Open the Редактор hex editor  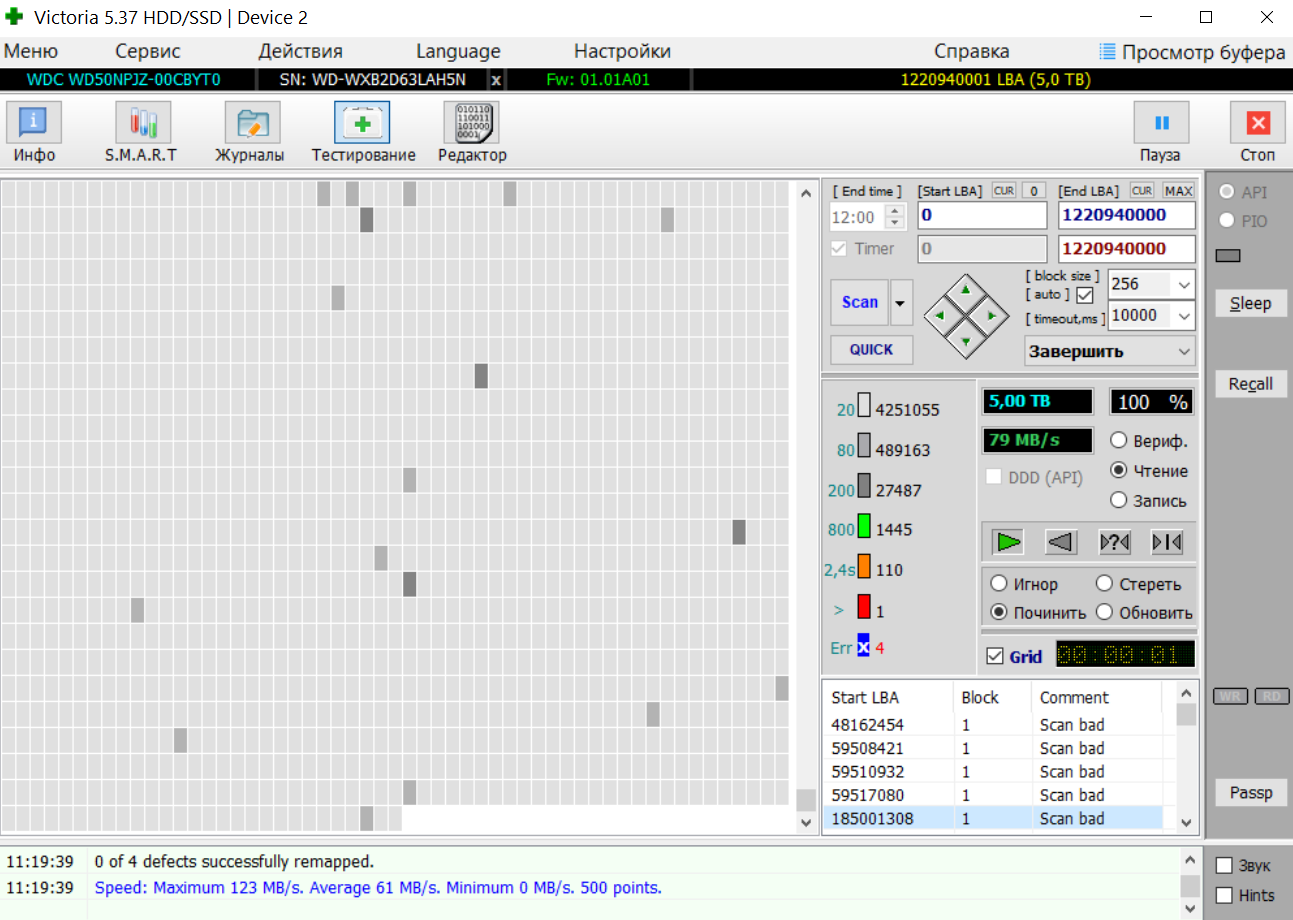(472, 132)
